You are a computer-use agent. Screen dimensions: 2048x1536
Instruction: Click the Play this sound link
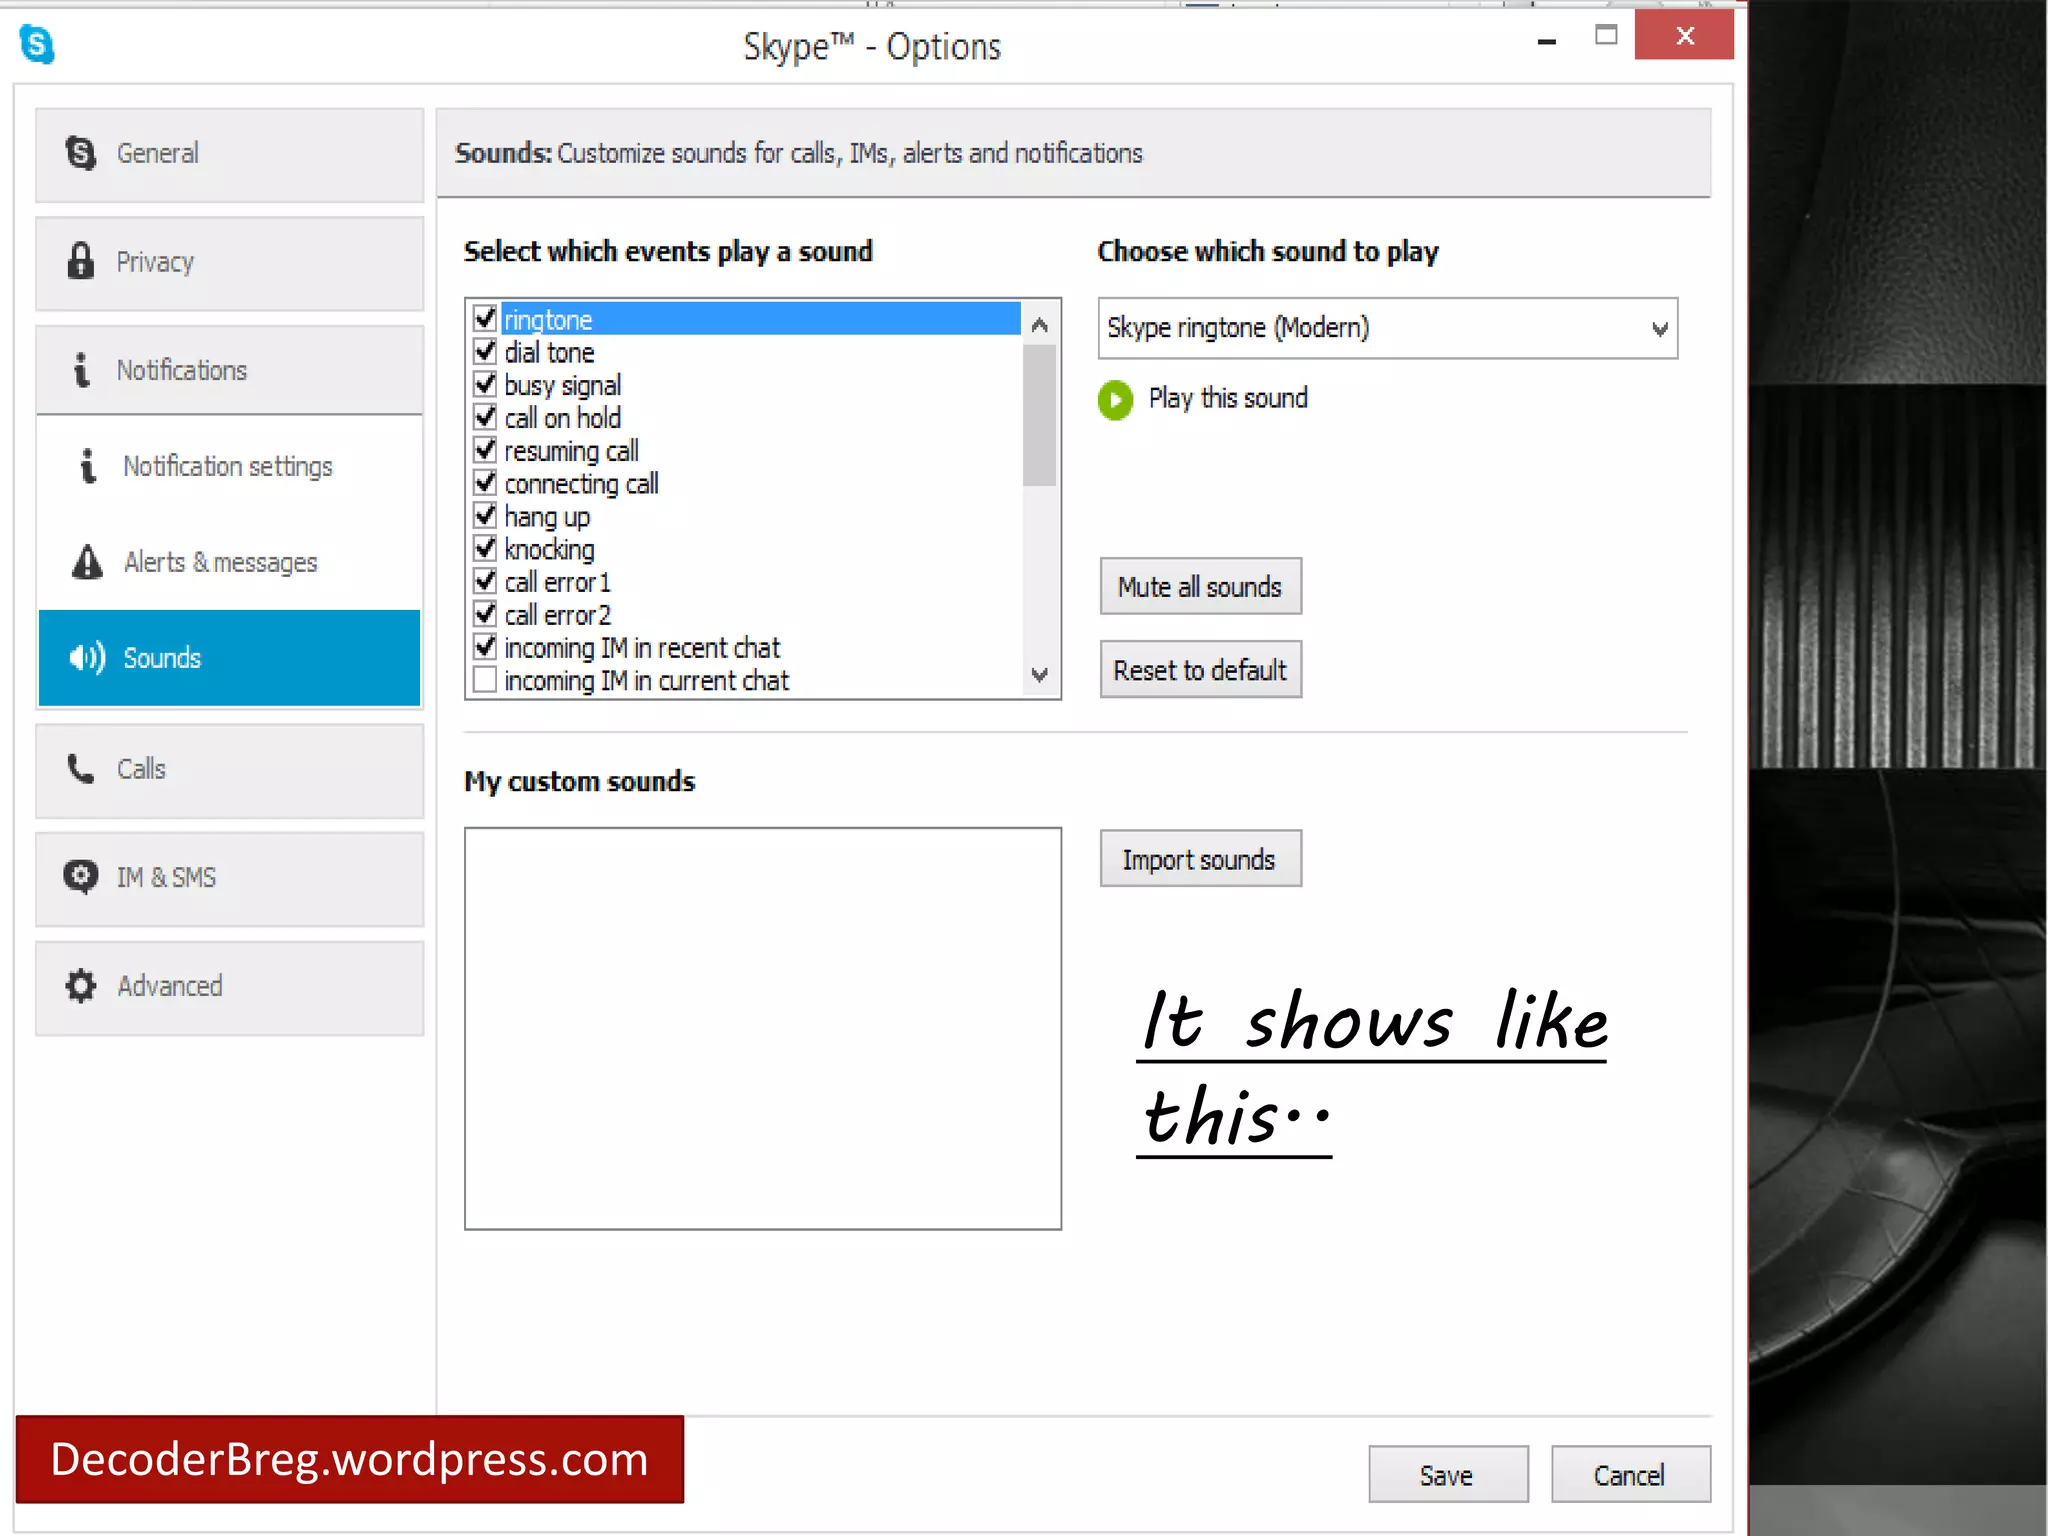coord(1228,398)
